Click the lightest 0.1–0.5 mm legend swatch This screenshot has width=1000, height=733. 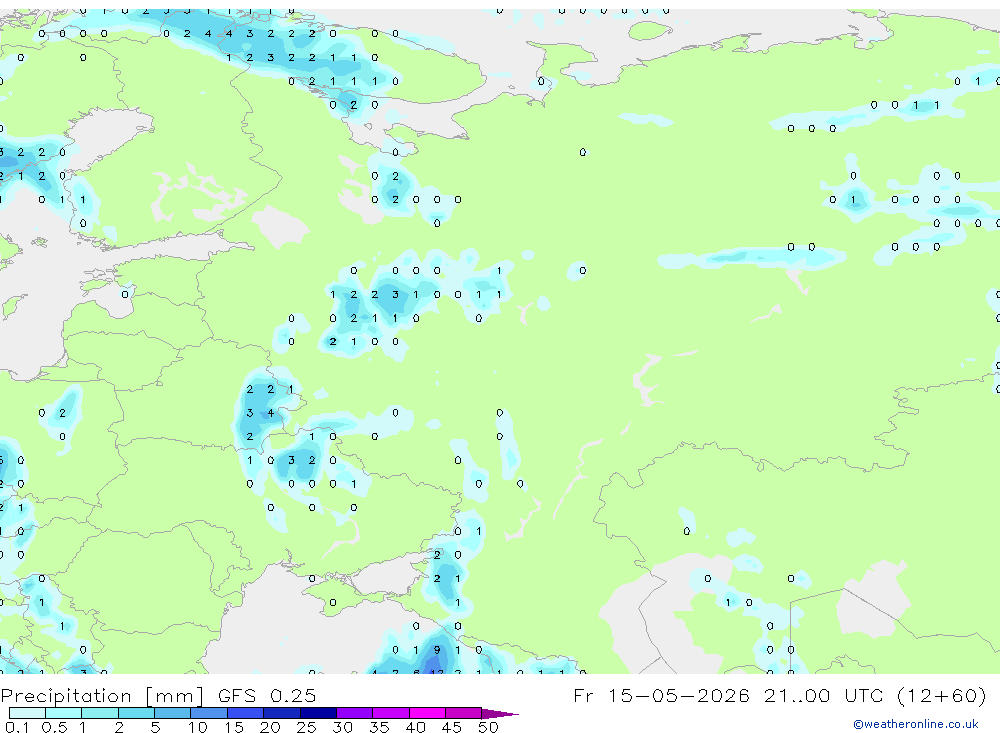click(x=27, y=713)
